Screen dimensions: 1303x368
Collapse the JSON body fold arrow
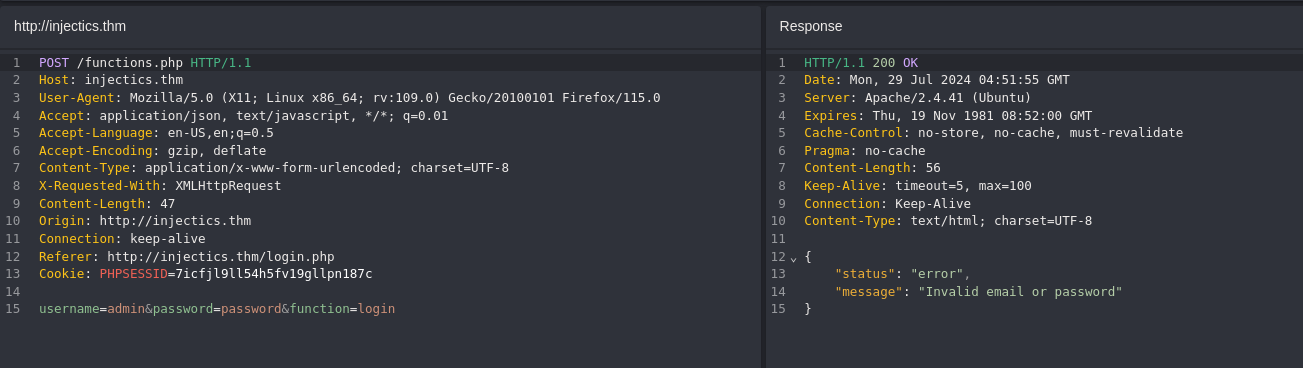click(x=793, y=258)
